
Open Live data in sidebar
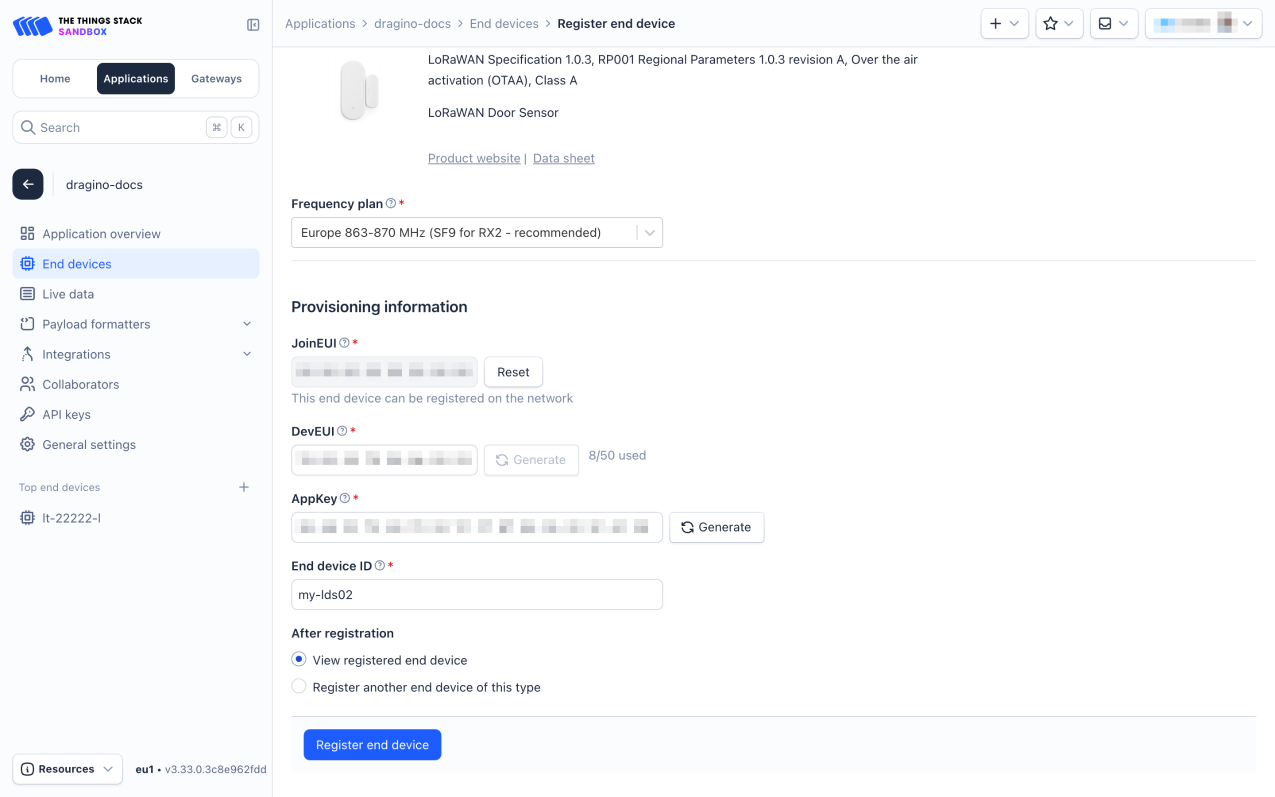[136, 294]
